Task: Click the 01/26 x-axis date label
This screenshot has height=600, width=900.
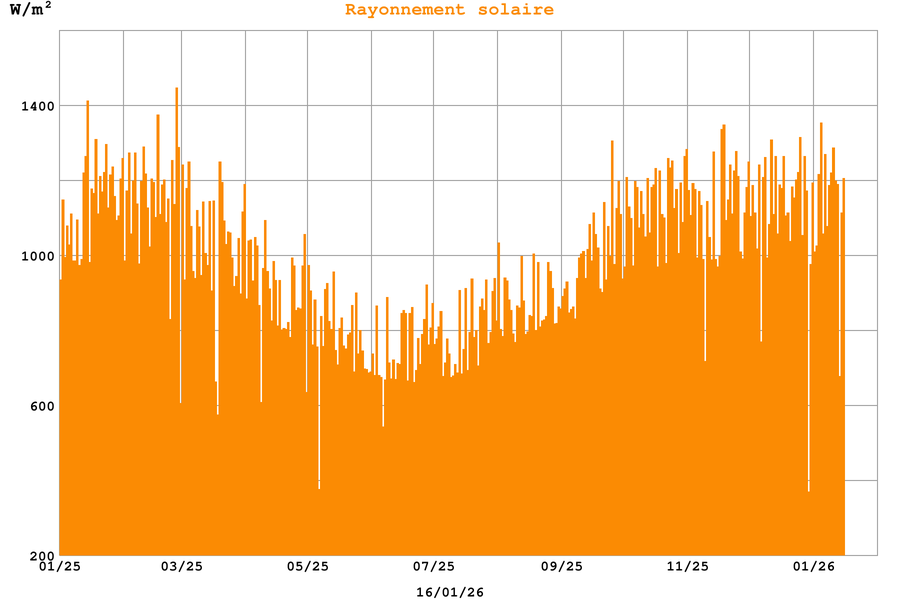Action: (x=813, y=567)
